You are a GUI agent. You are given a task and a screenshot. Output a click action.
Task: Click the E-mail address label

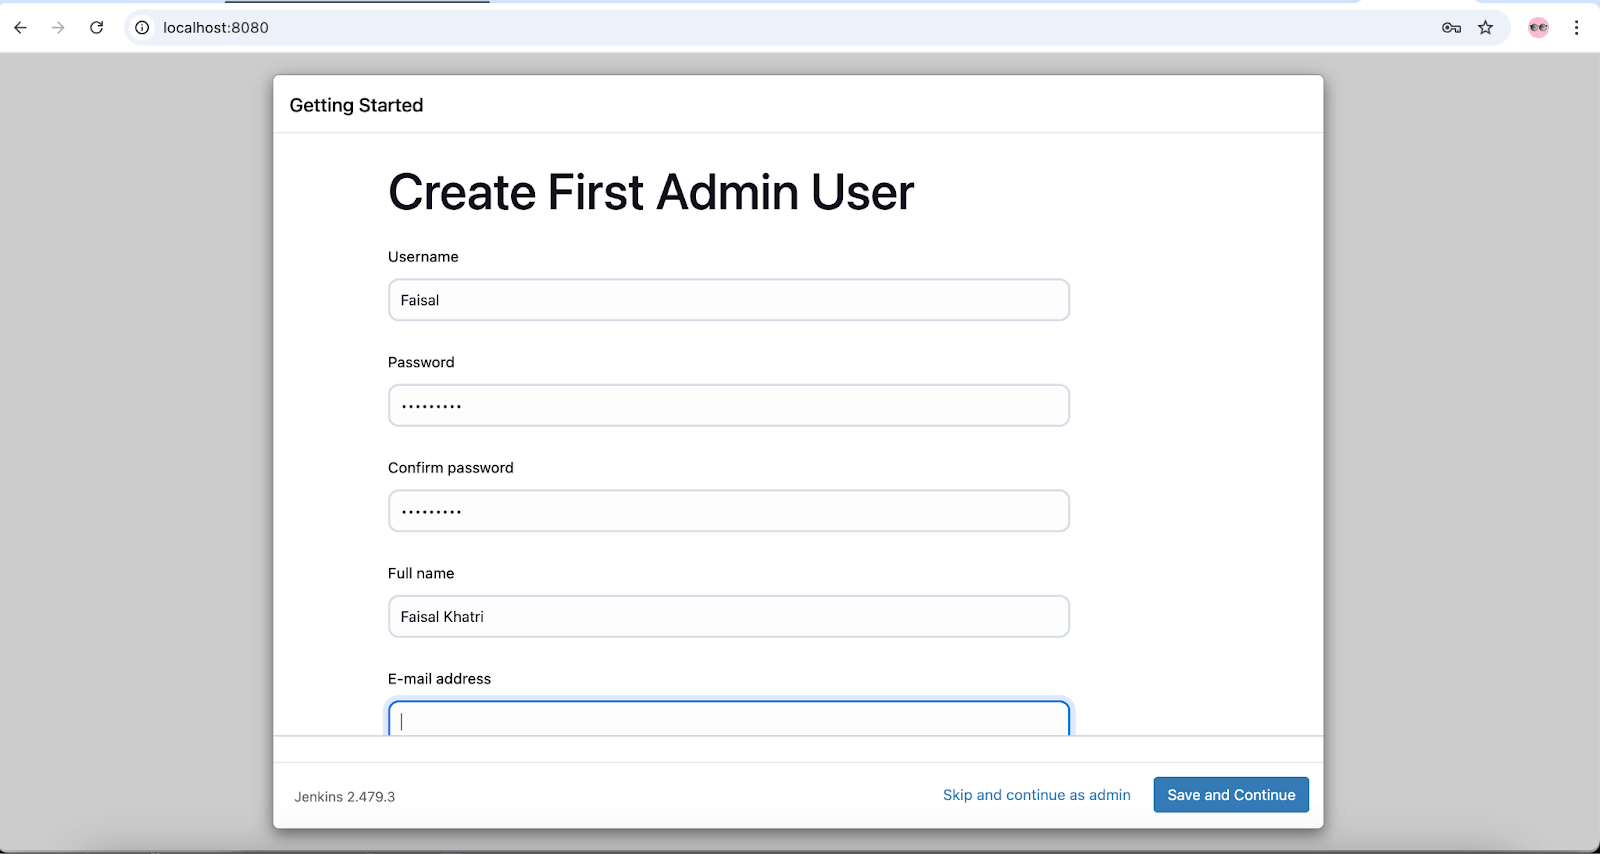click(439, 679)
